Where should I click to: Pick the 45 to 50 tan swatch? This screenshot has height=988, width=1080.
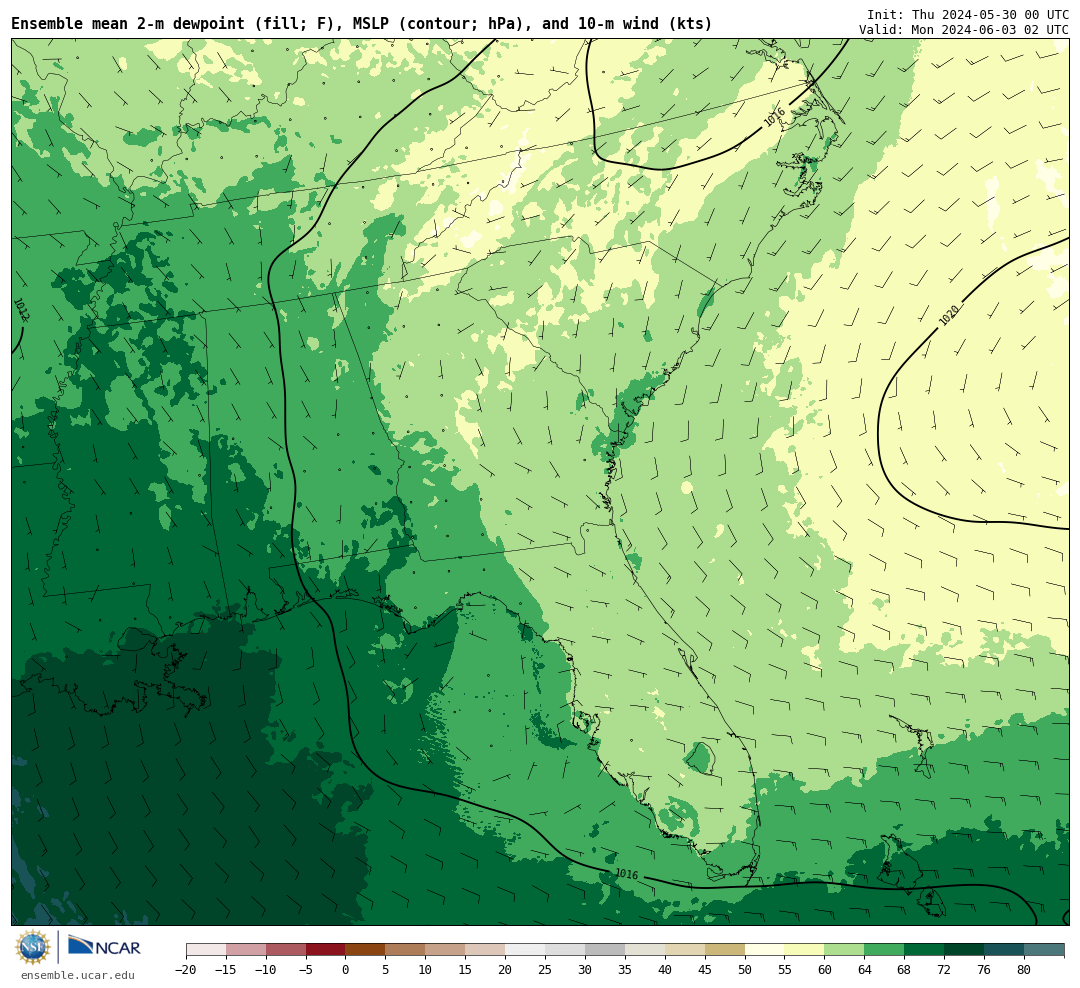pos(725,950)
